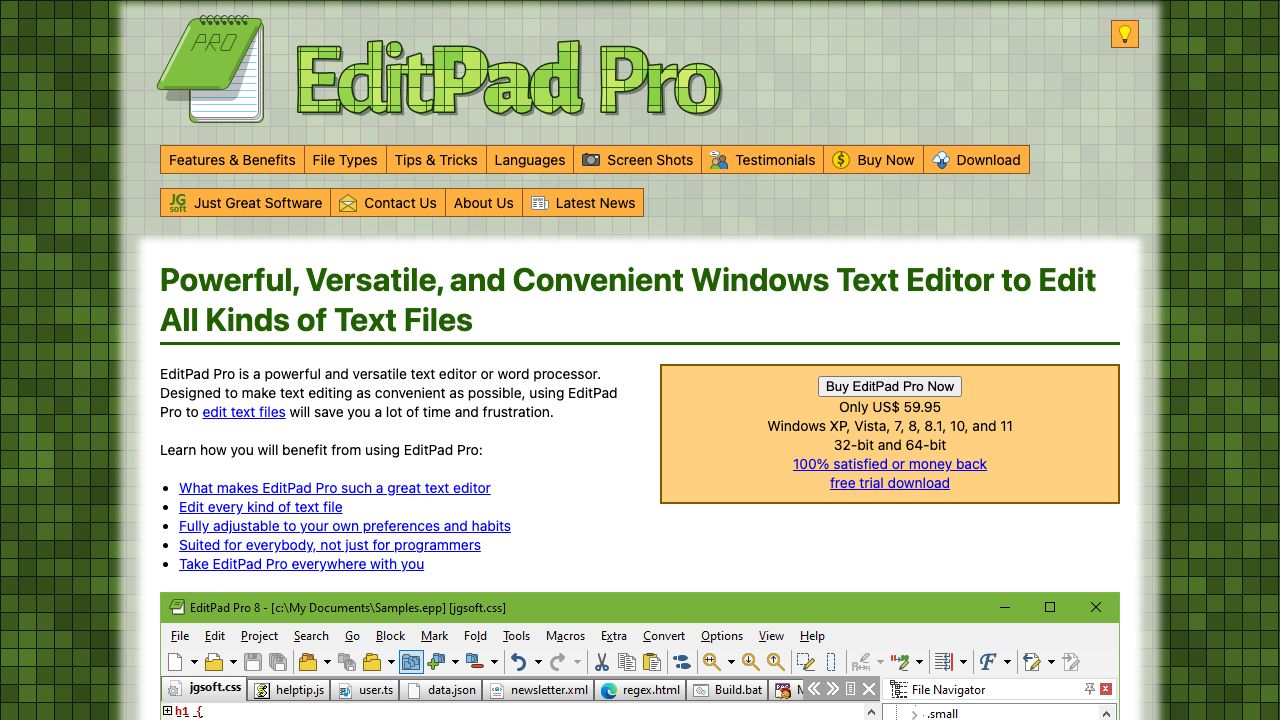This screenshot has height=720, width=1280.
Task: Click the camera icon beside Screen Shots
Action: click(591, 160)
